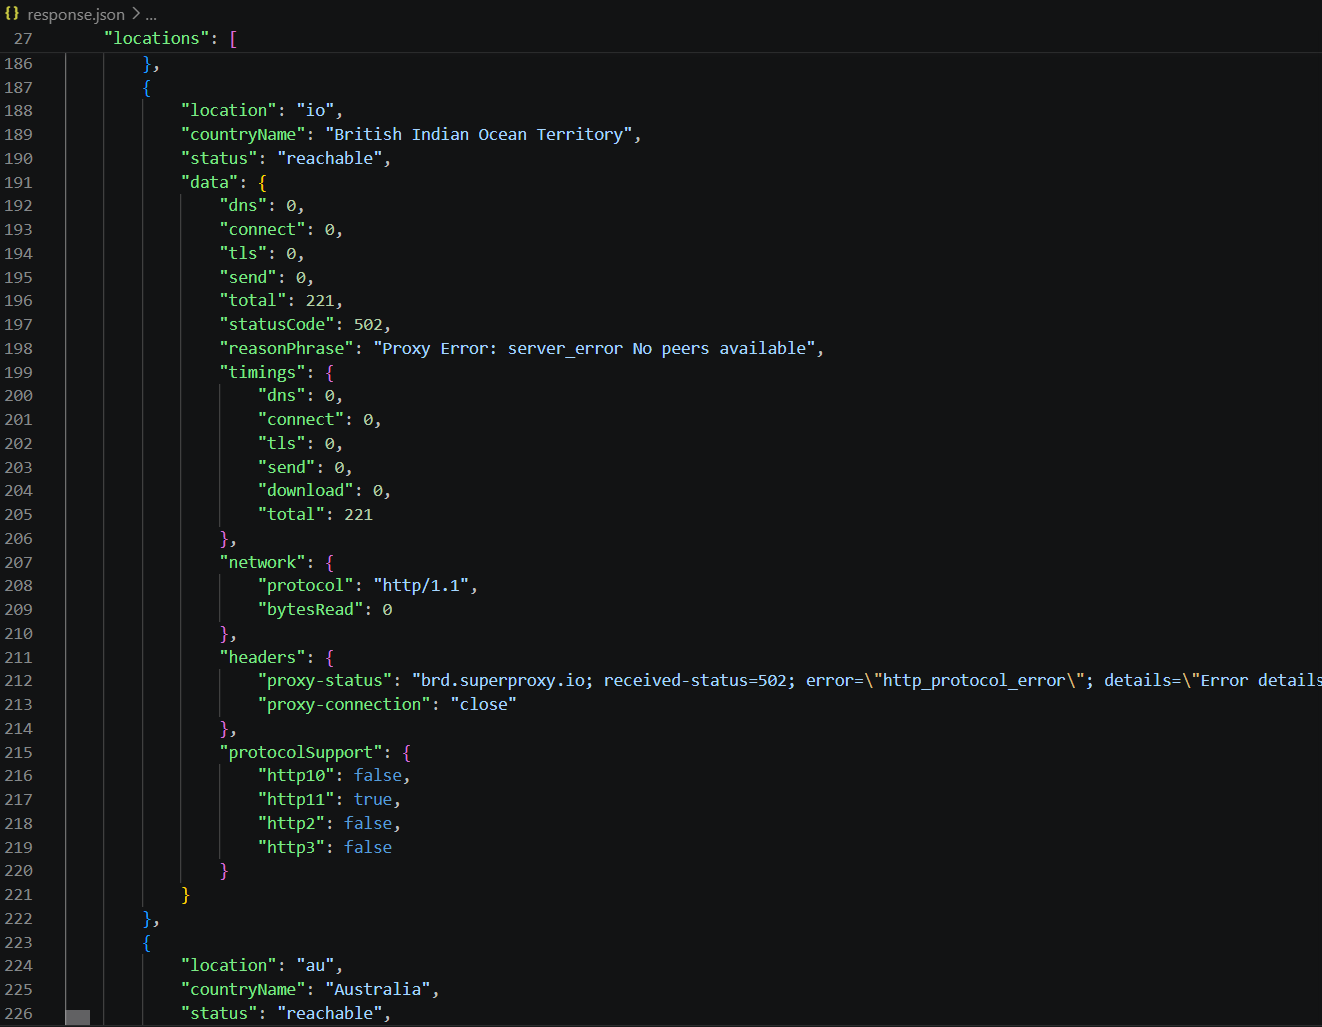The image size is (1322, 1027).
Task: Click the value 221 on line 196
Action: [x=320, y=301]
